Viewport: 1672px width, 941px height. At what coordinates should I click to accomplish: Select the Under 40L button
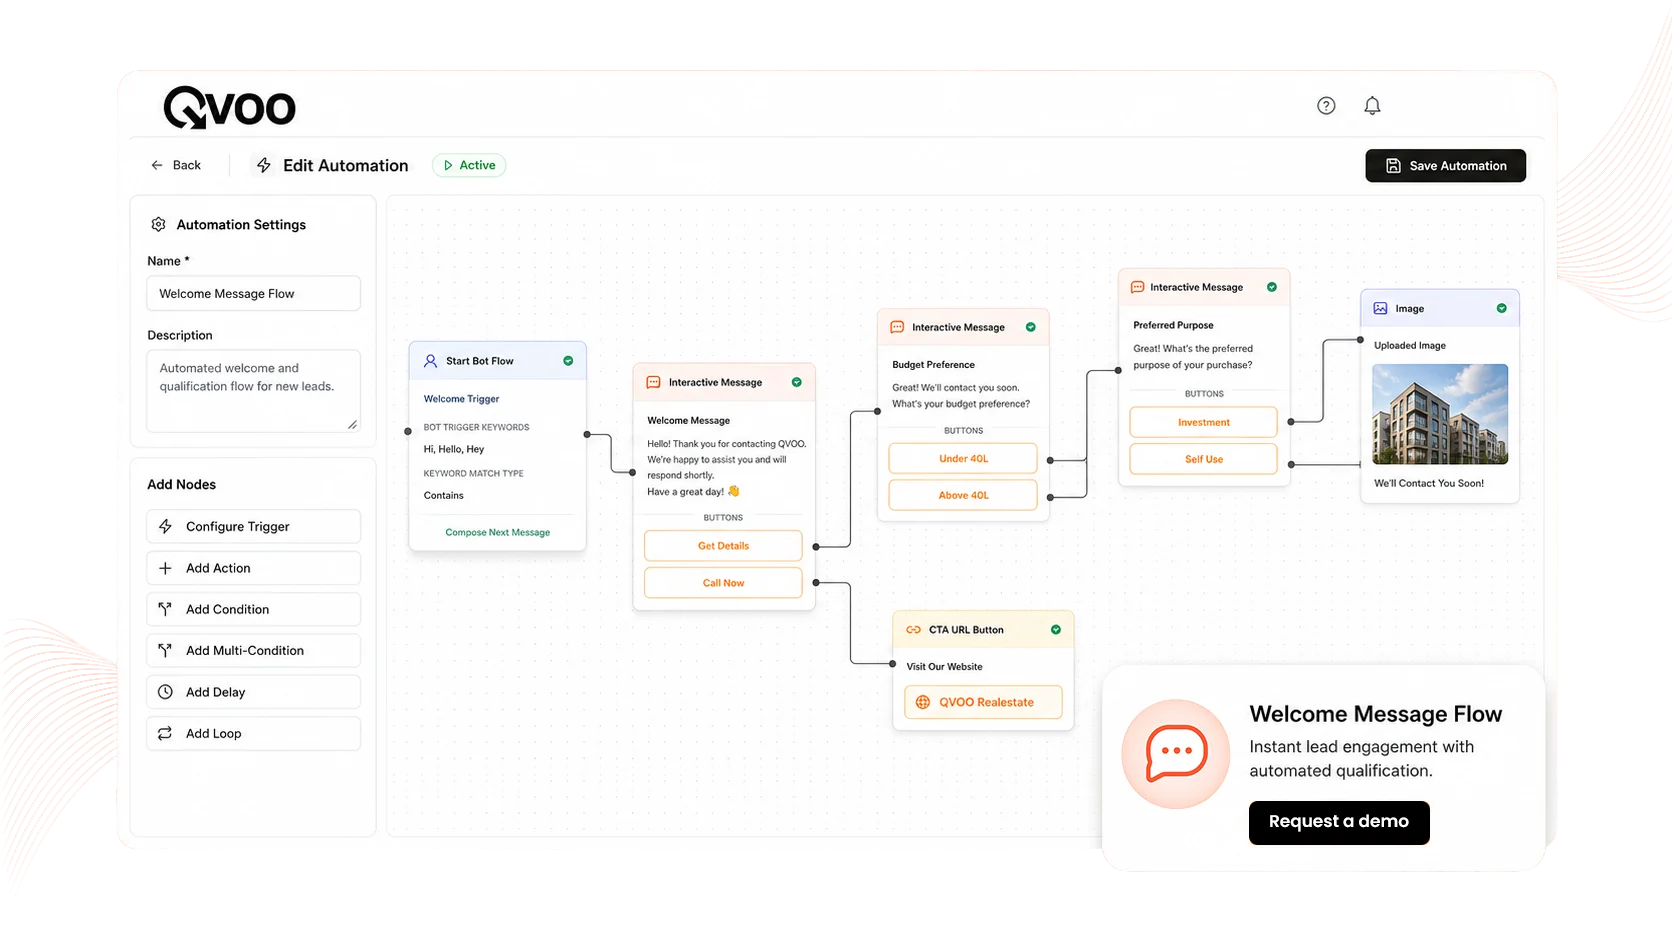963,459
